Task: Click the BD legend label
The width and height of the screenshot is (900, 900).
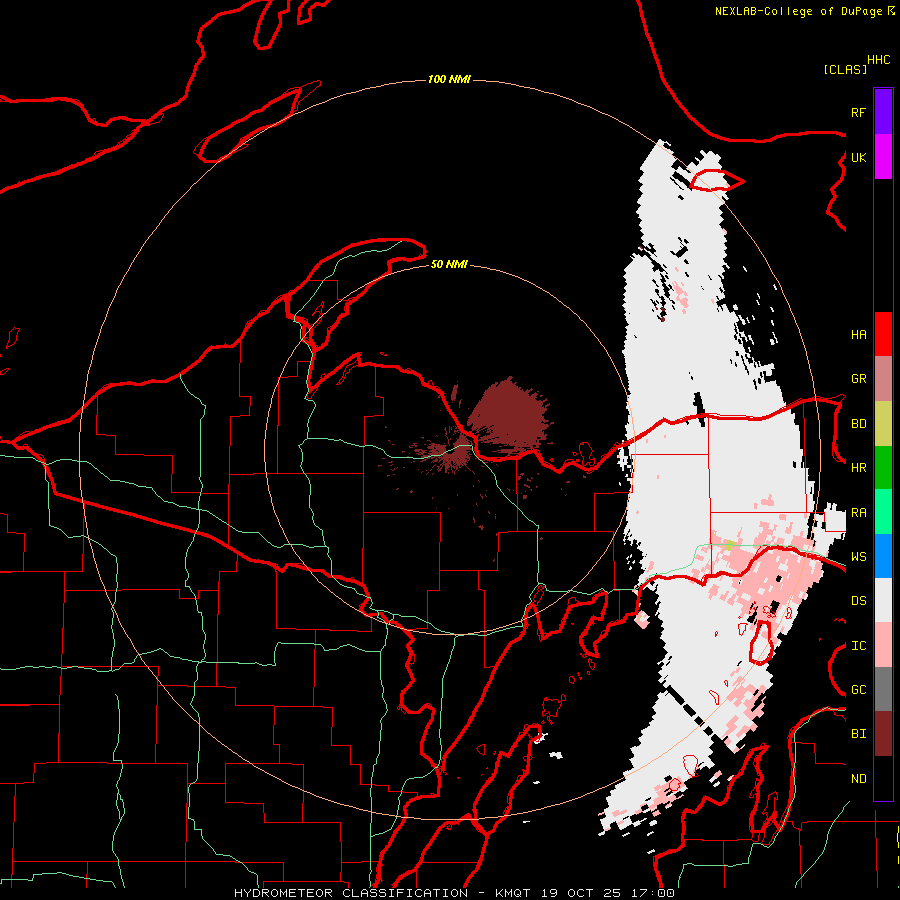Action: coord(858,424)
